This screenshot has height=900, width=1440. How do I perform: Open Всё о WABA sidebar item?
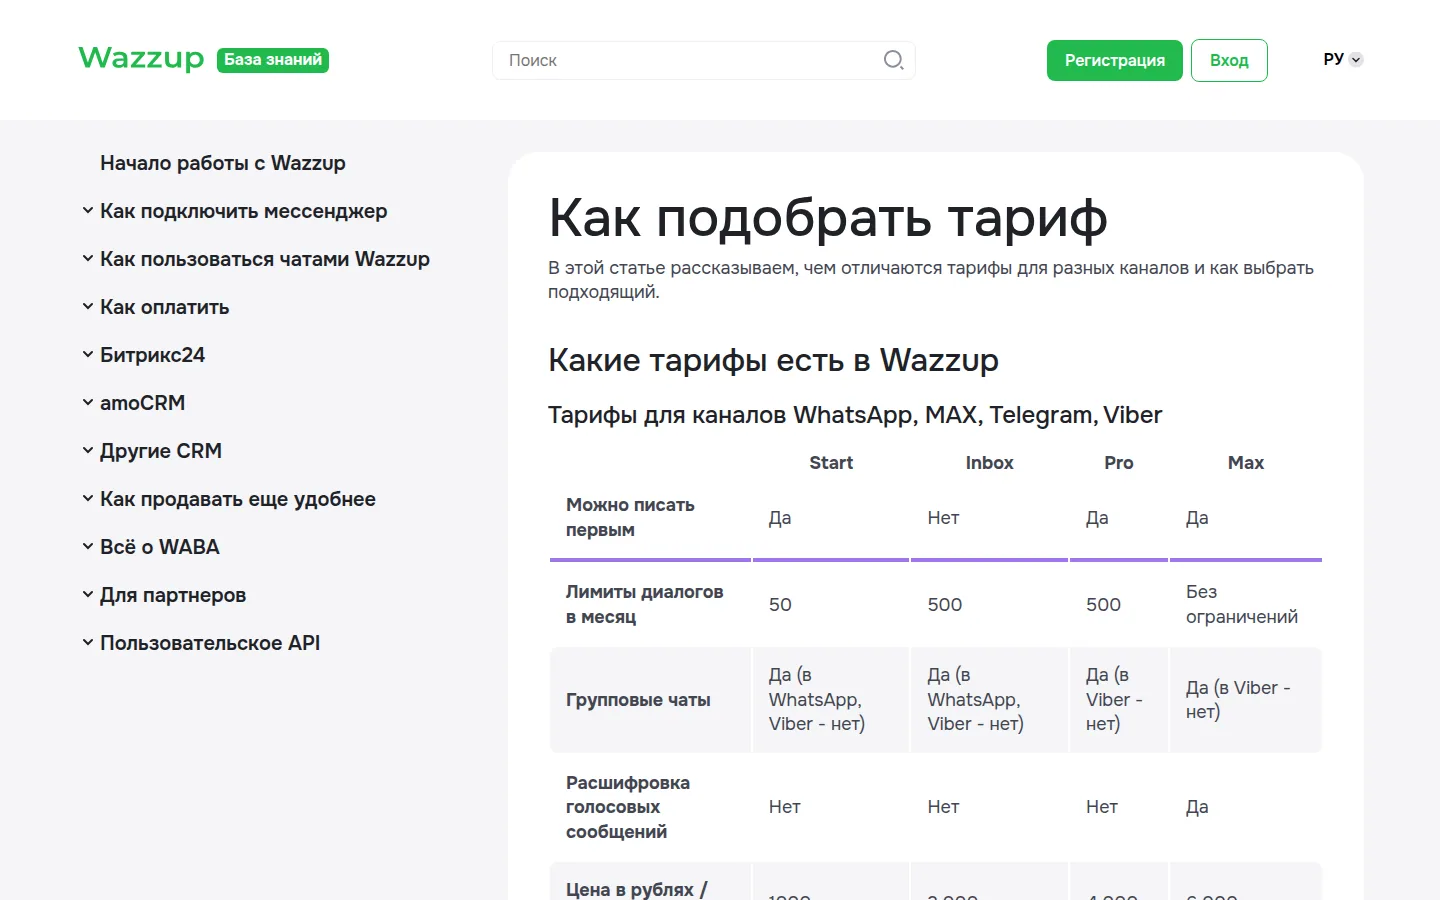click(x=160, y=547)
